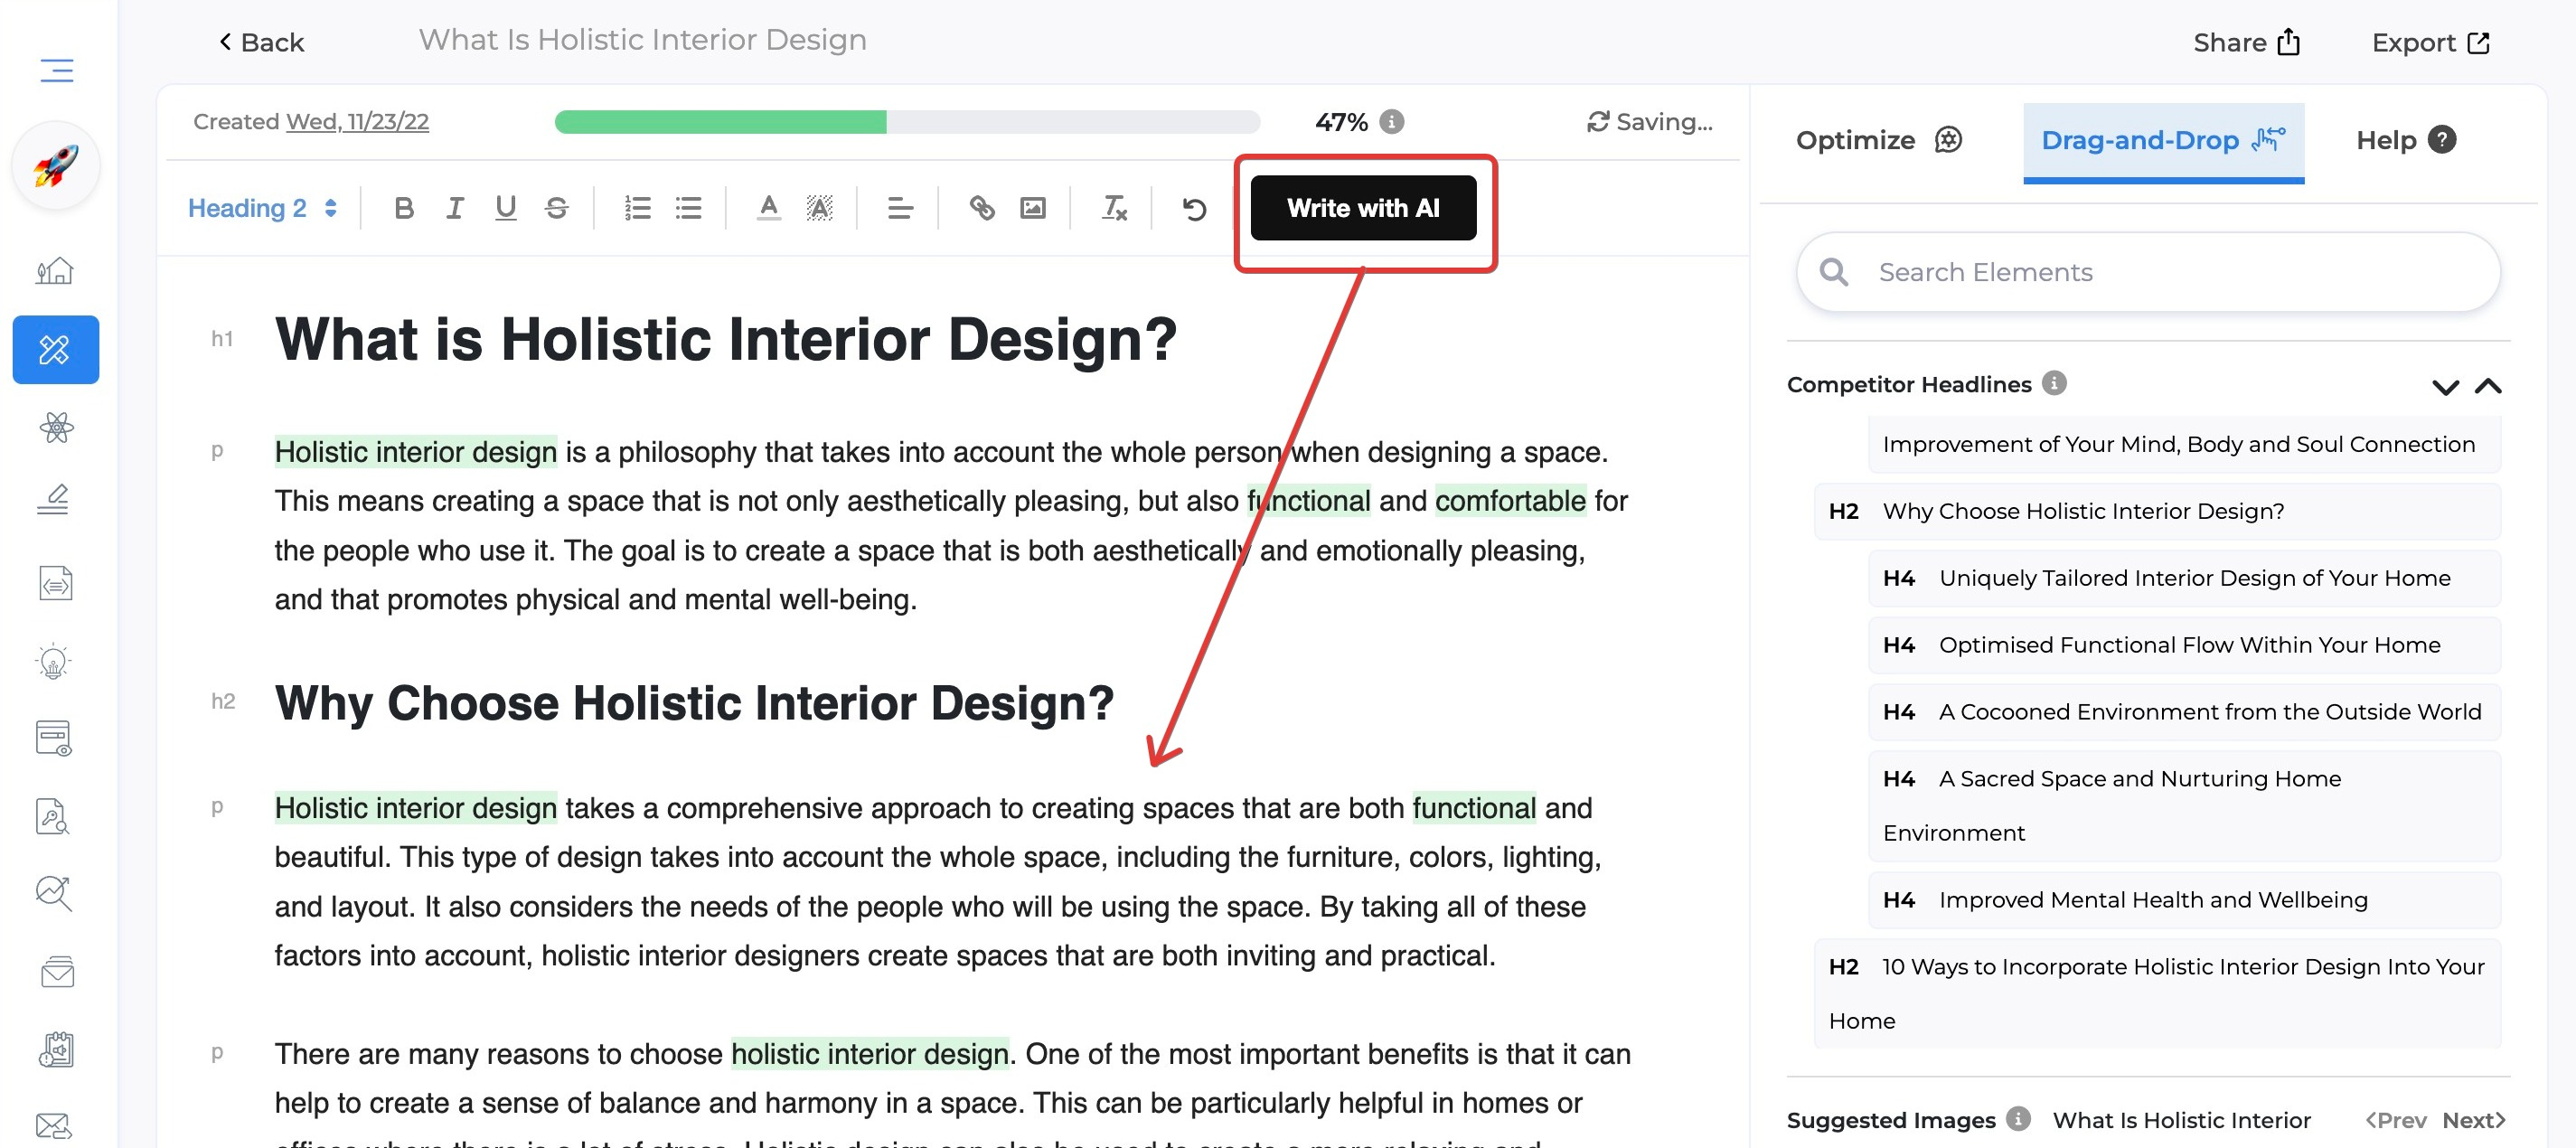The image size is (2576, 1148).
Task: Open the Optimize tab
Action: pyautogui.click(x=1879, y=140)
